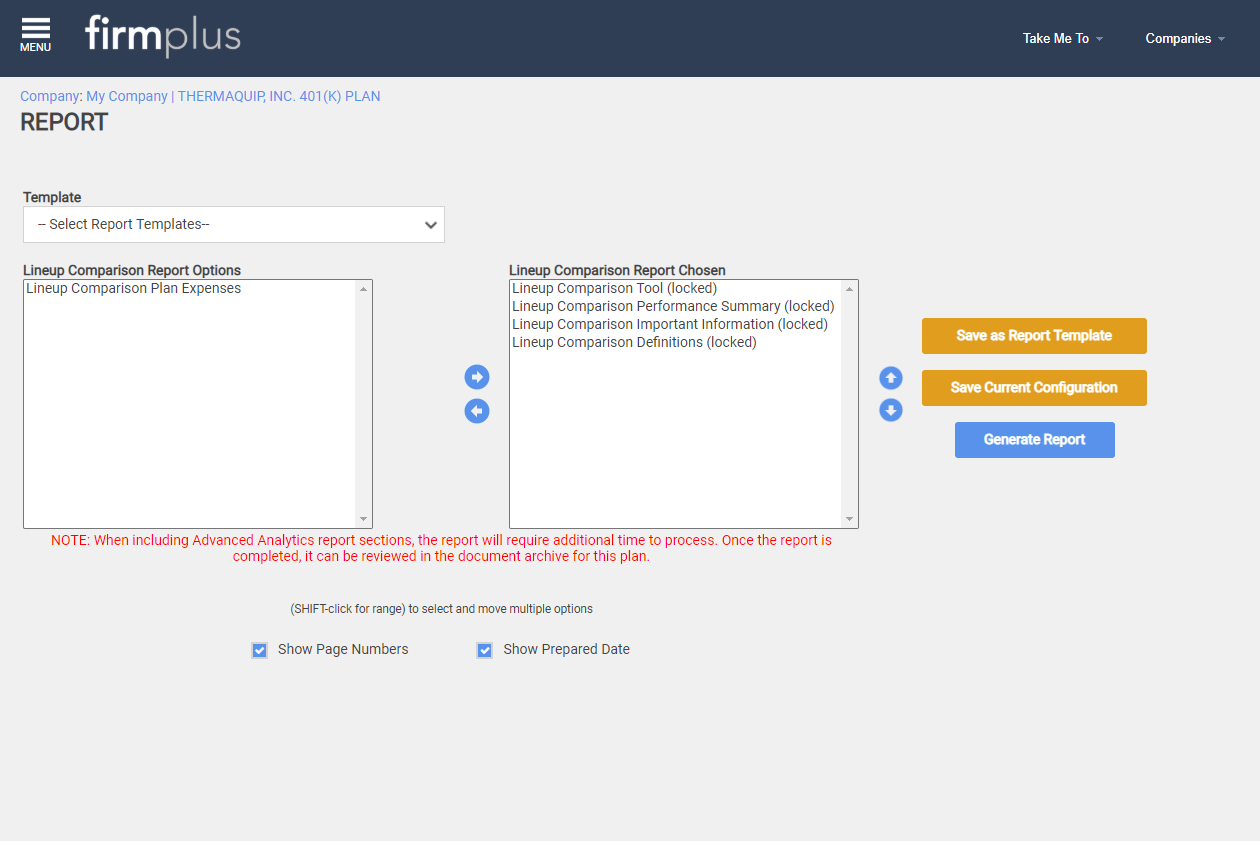
Task: Select Lineup Comparison Important Information (locked)
Action: (x=676, y=325)
